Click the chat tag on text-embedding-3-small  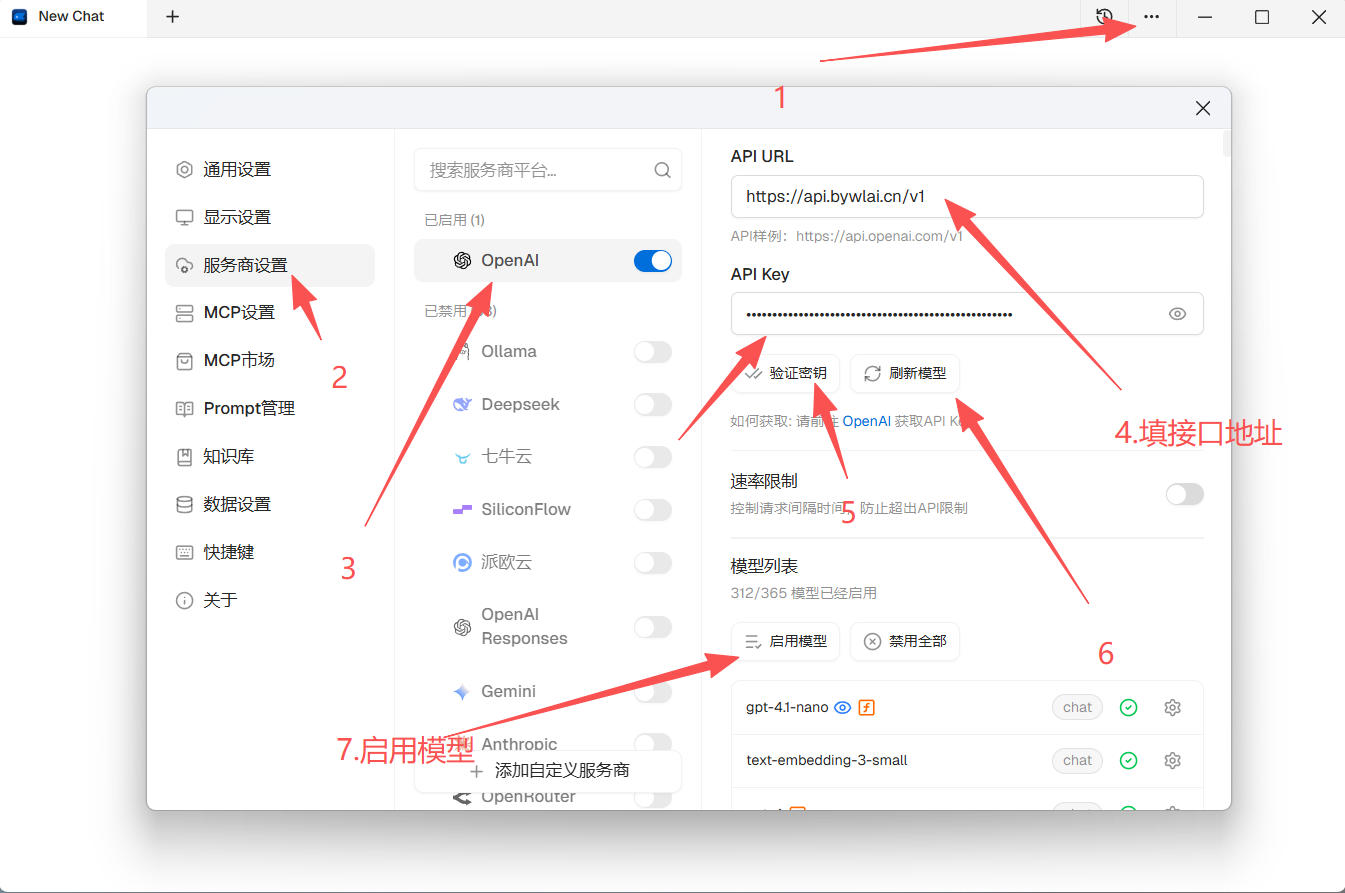(1077, 760)
